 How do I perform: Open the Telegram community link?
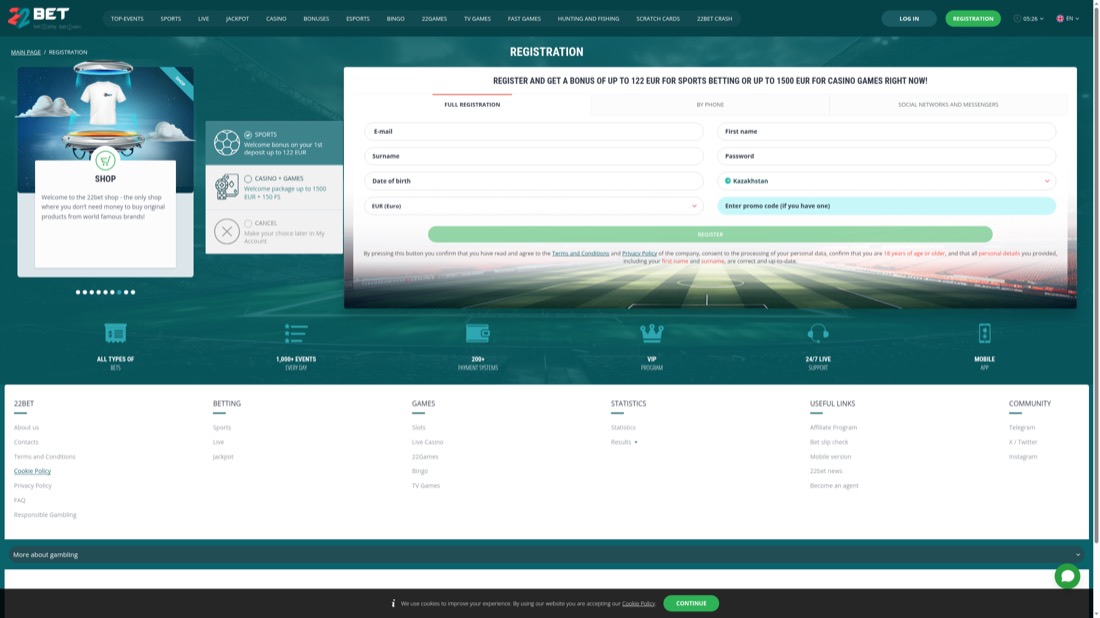1021,427
